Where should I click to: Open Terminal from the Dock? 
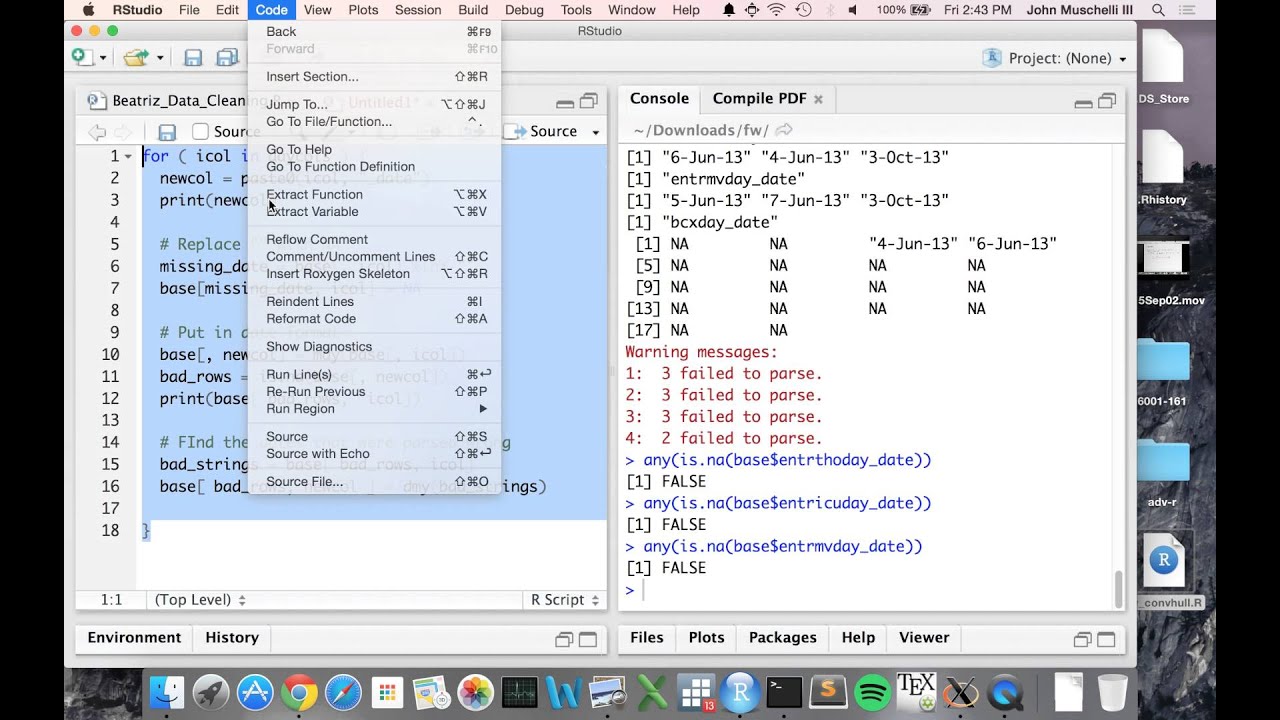tap(784, 692)
